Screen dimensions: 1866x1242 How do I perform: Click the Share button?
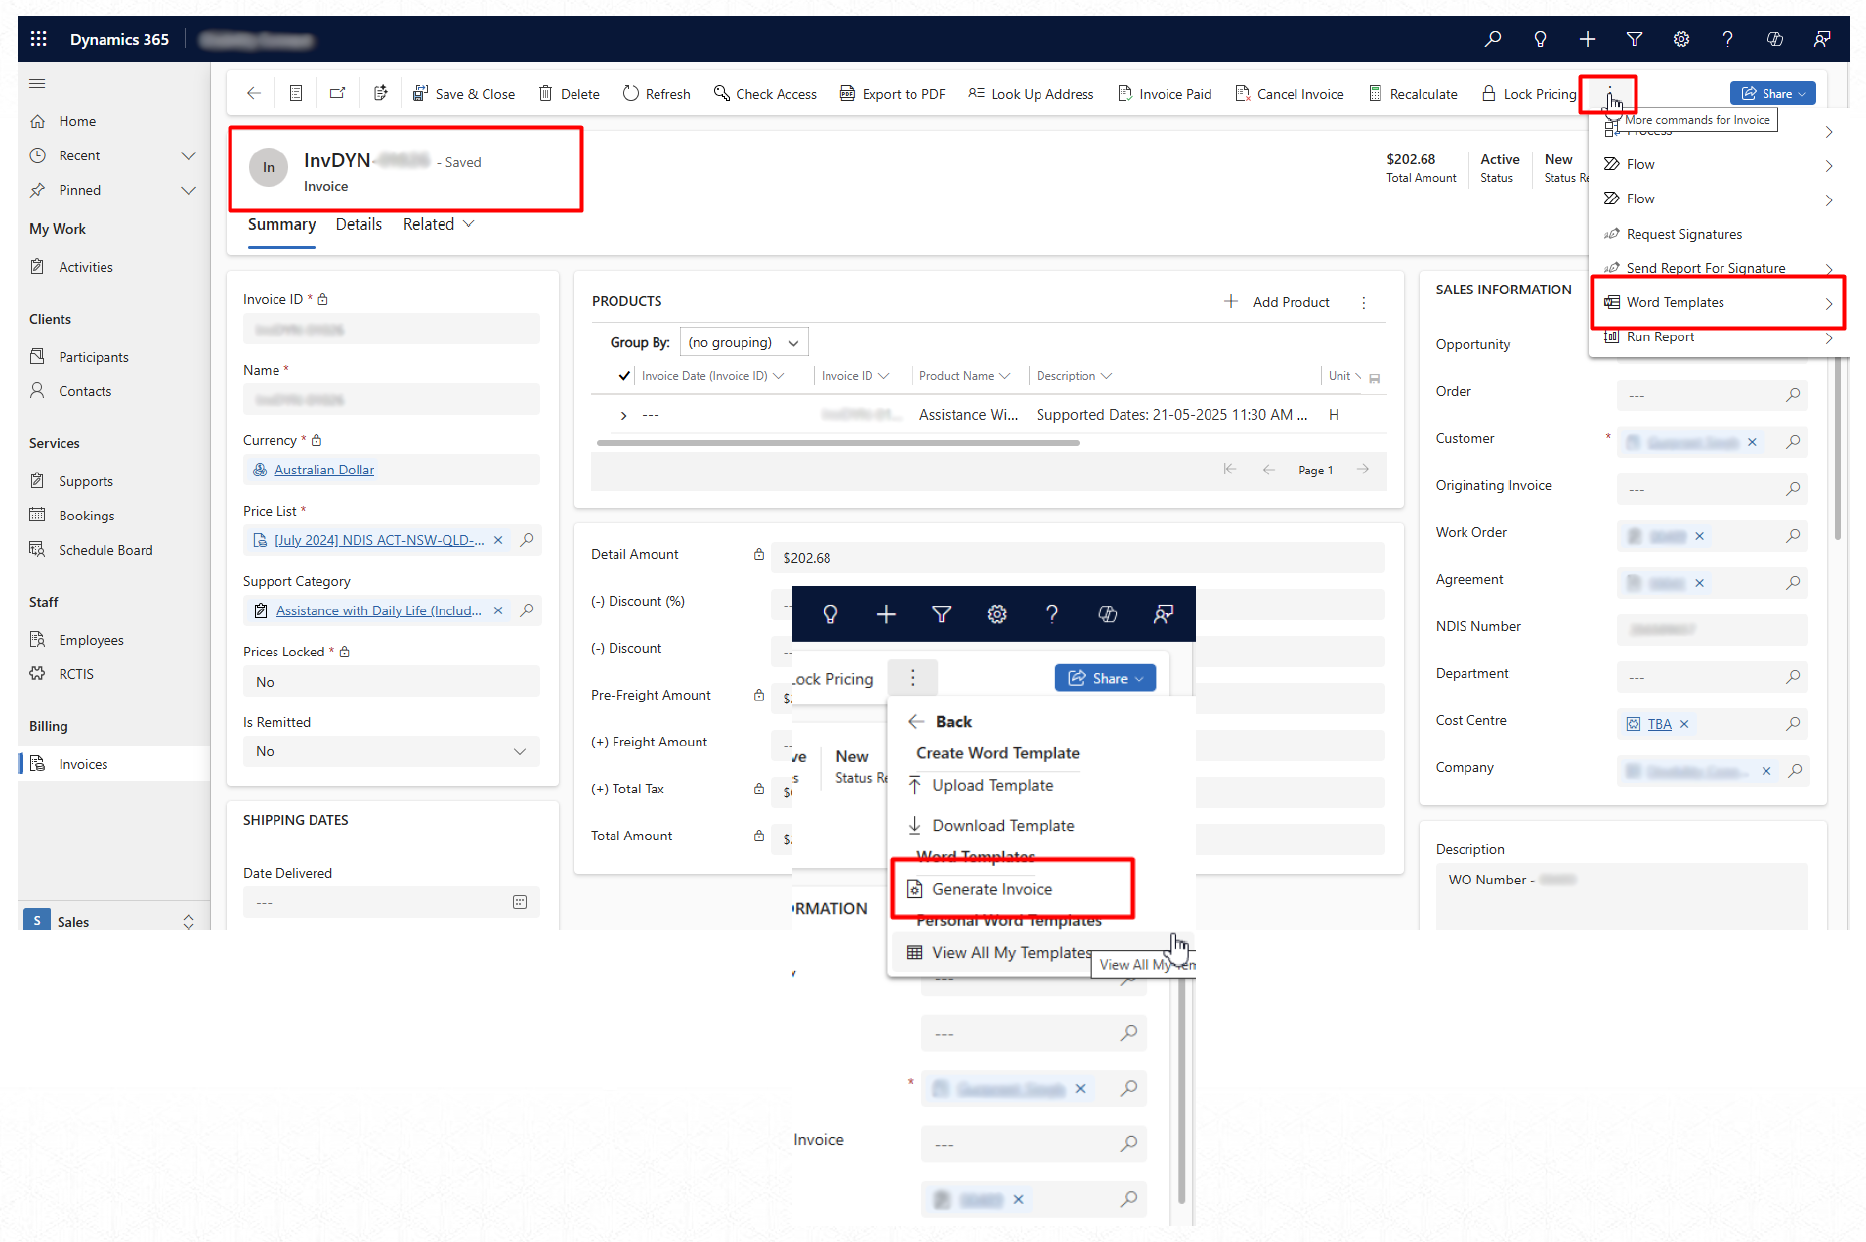[1772, 93]
